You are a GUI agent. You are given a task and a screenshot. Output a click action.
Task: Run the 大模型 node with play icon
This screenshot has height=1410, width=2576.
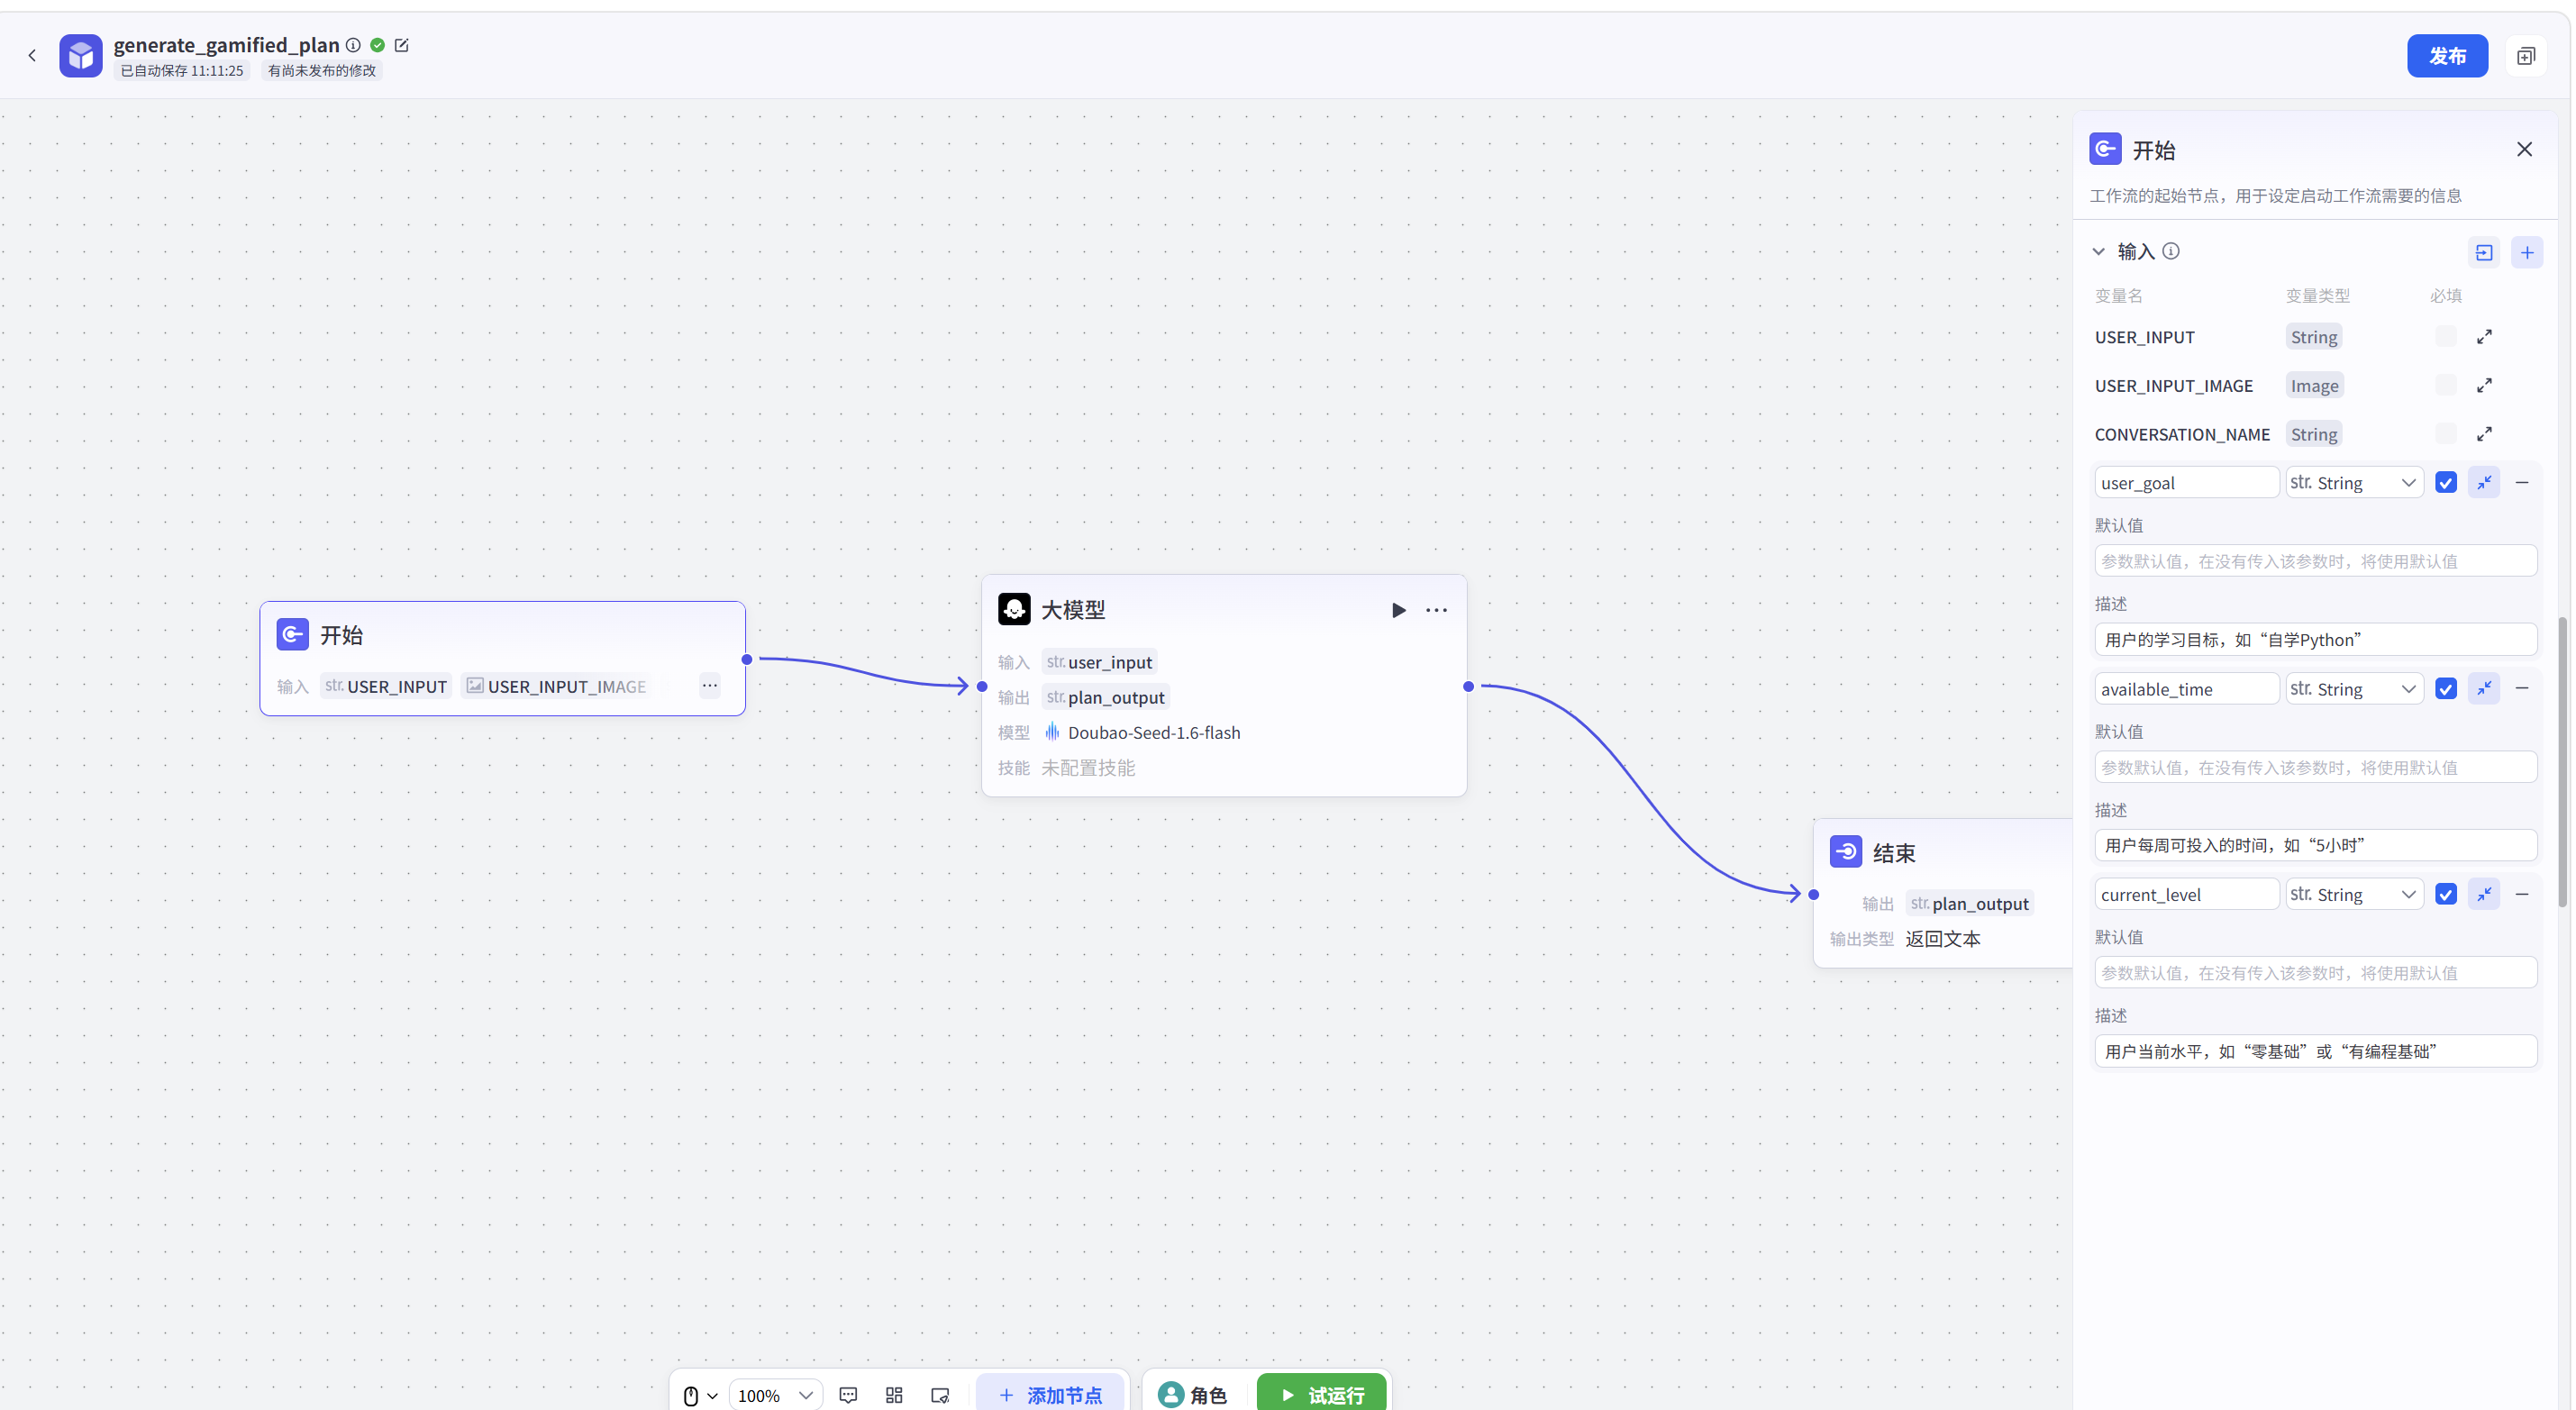point(1398,610)
